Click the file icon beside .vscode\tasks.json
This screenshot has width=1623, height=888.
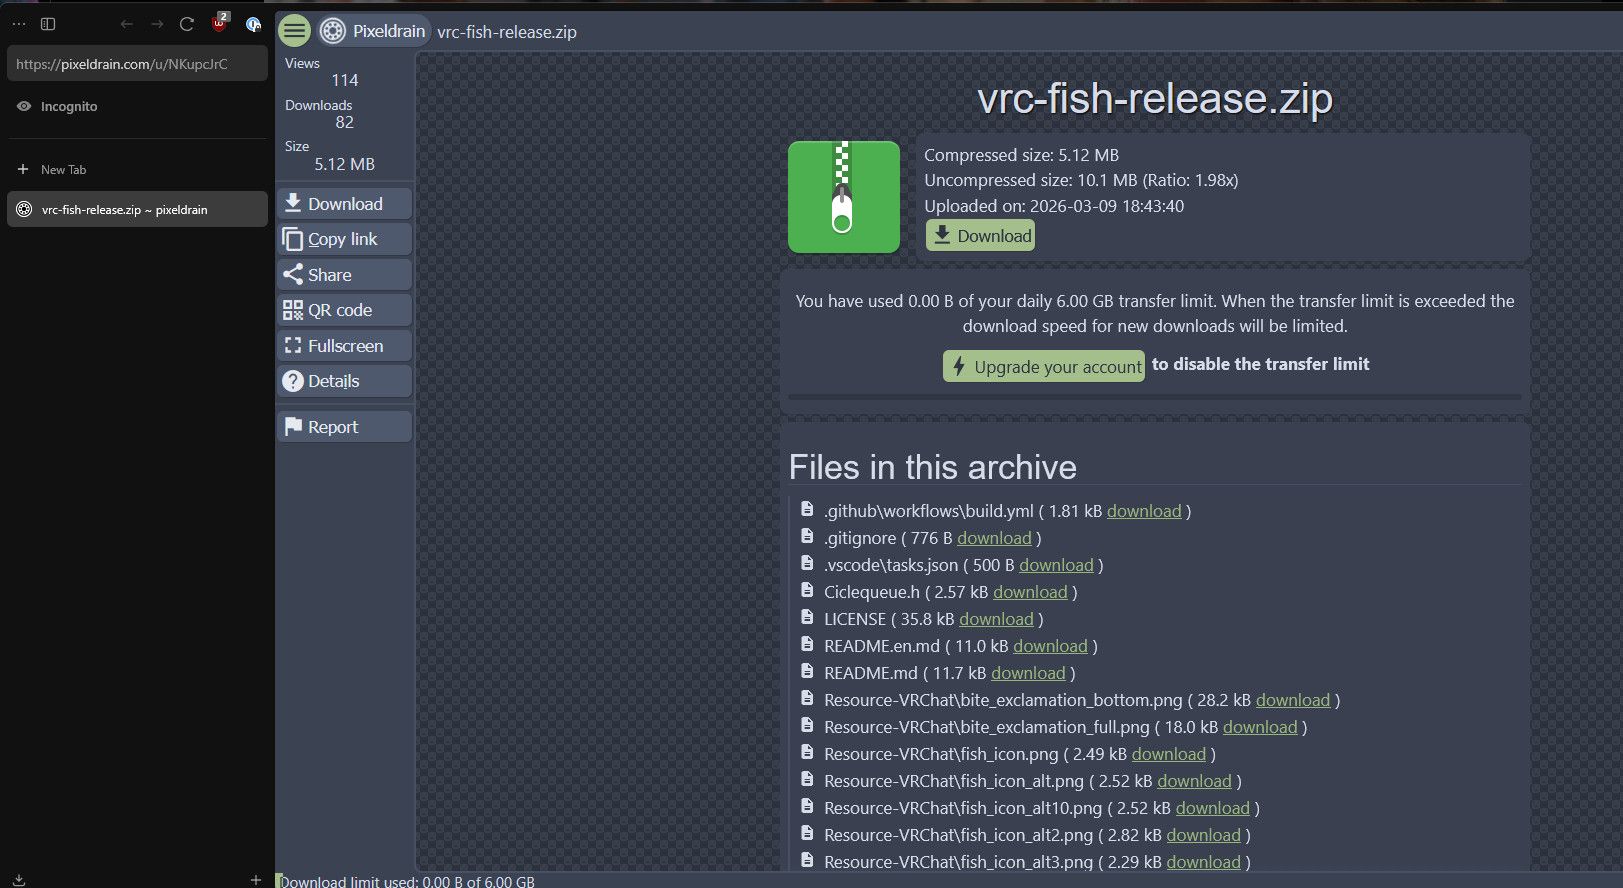coord(807,563)
